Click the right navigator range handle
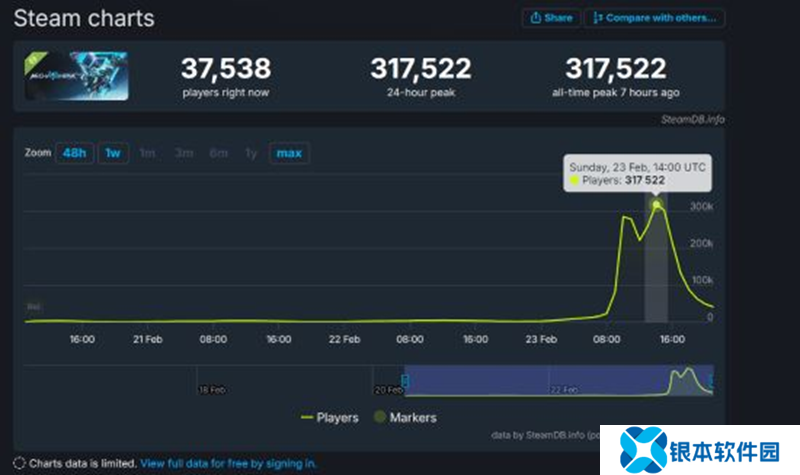The image size is (800, 475). pos(711,381)
